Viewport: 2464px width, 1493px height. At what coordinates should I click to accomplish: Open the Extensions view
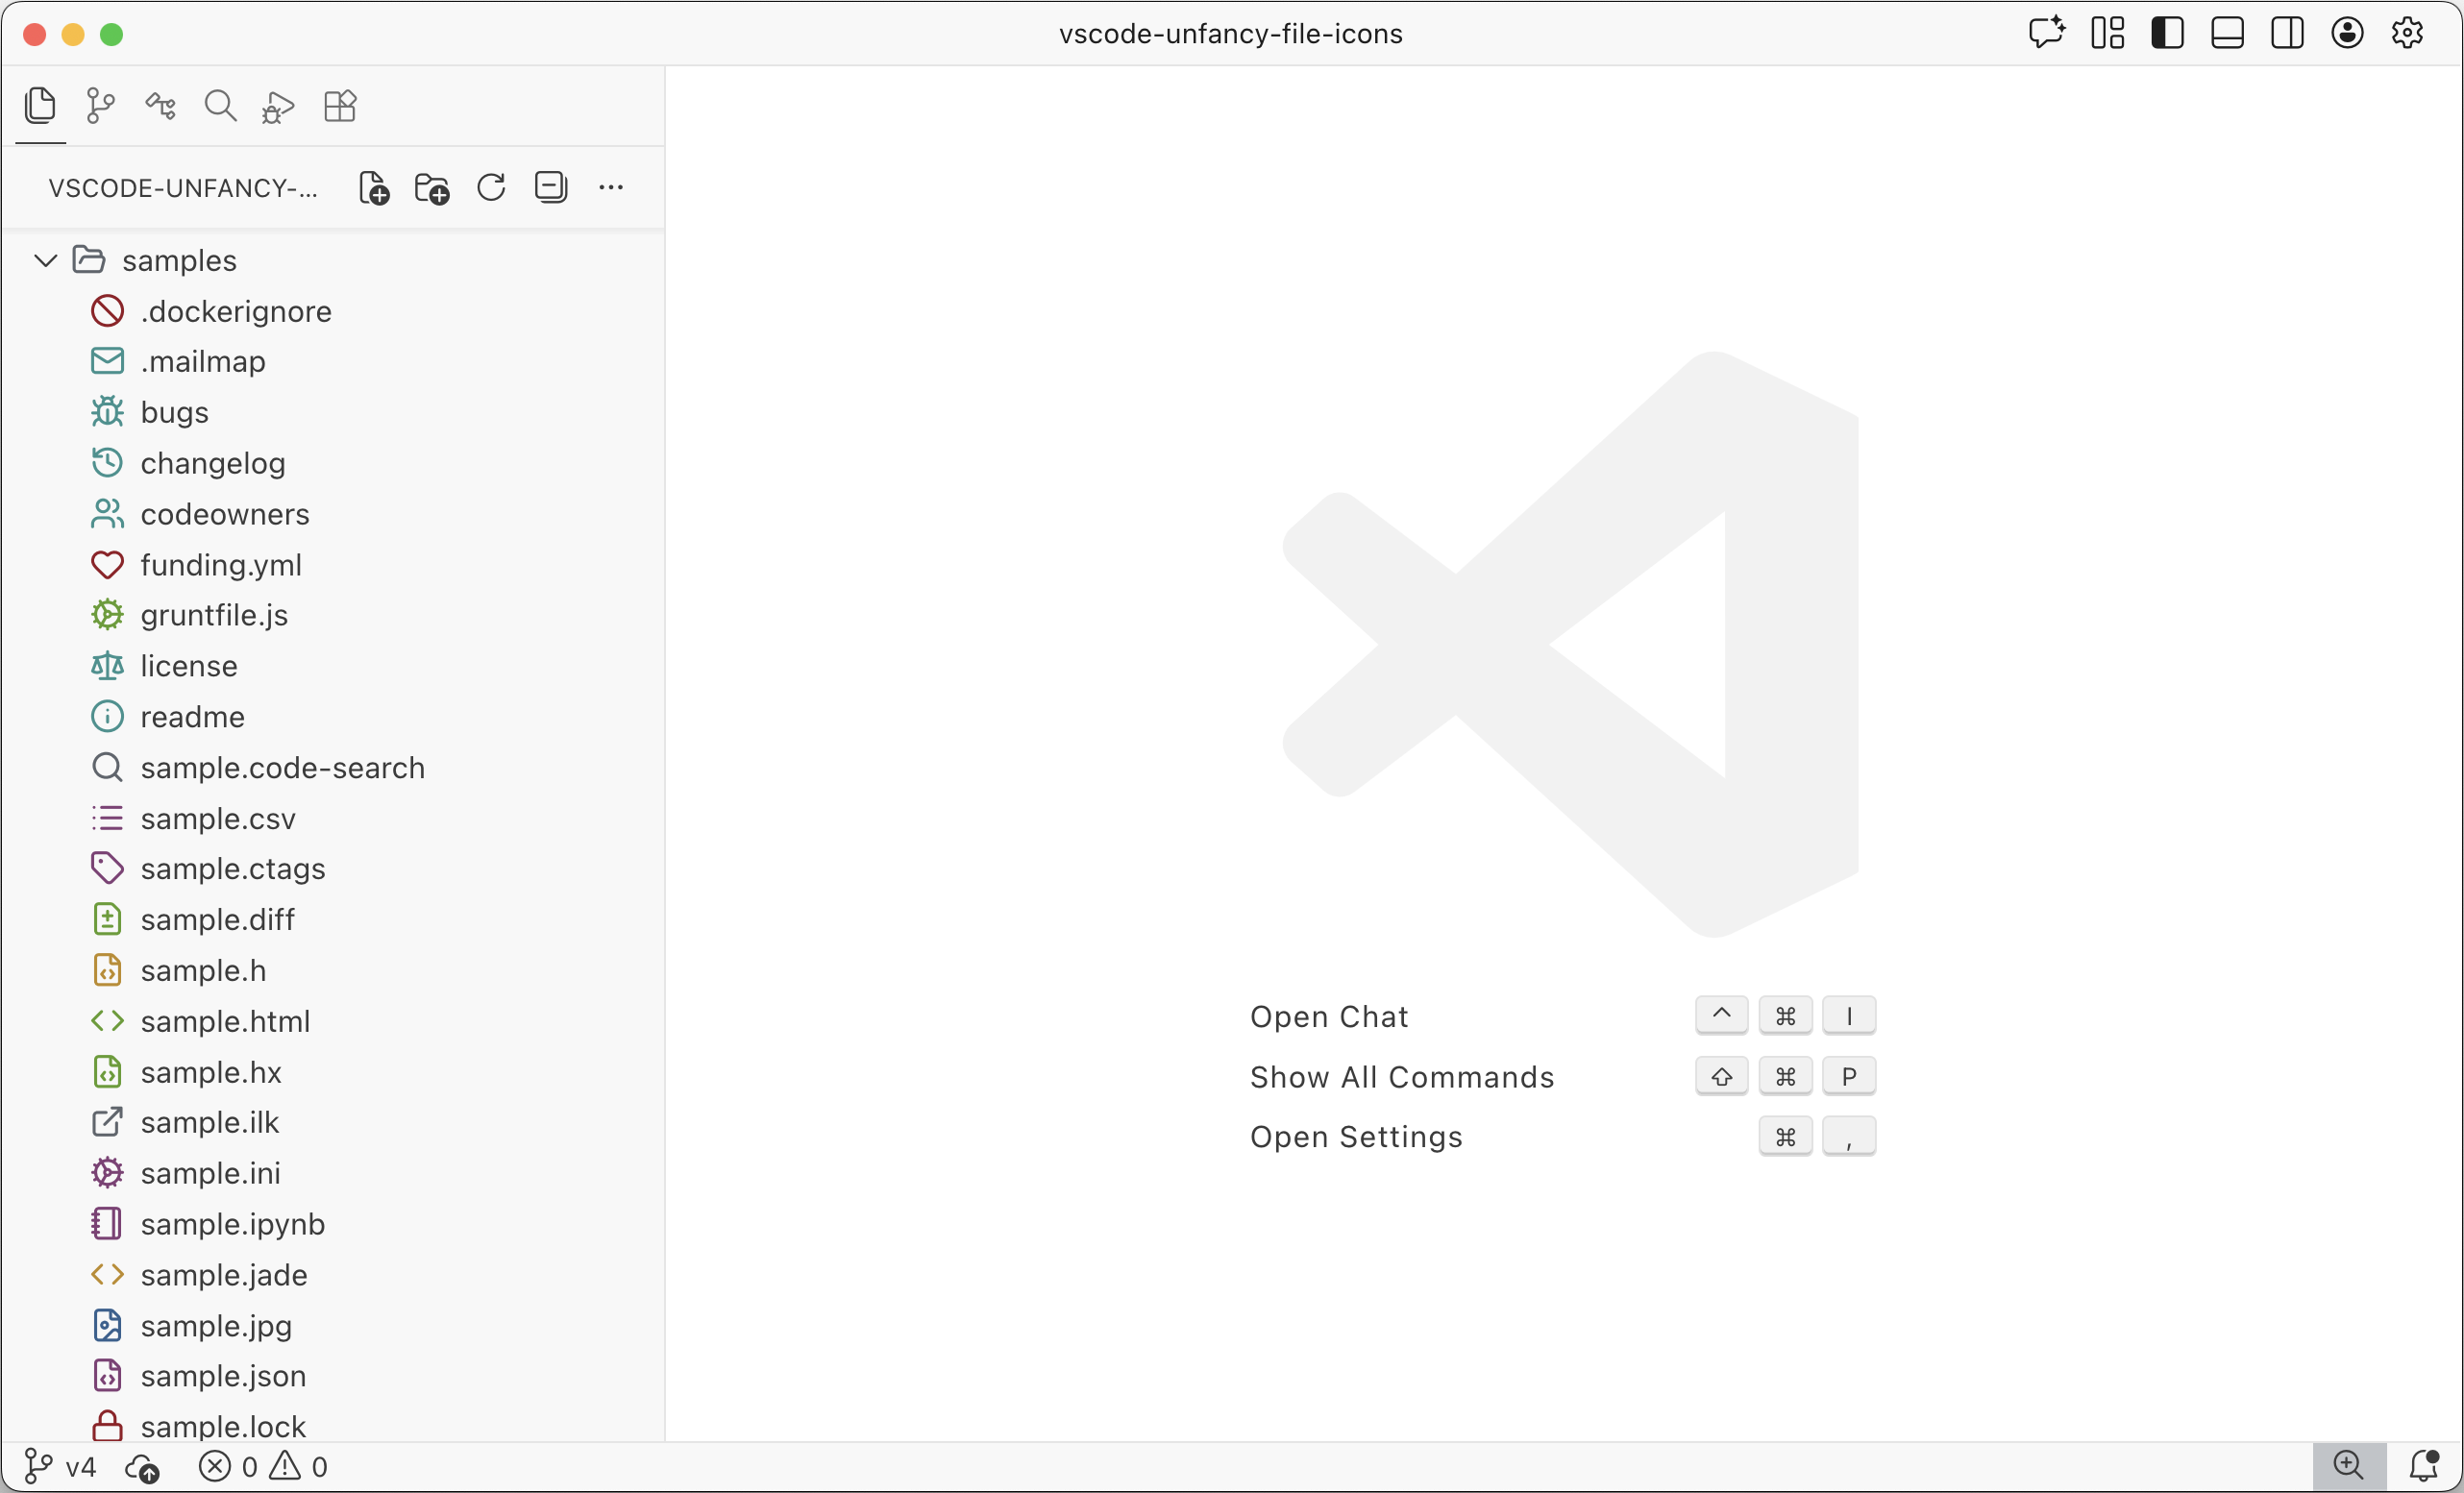(340, 105)
